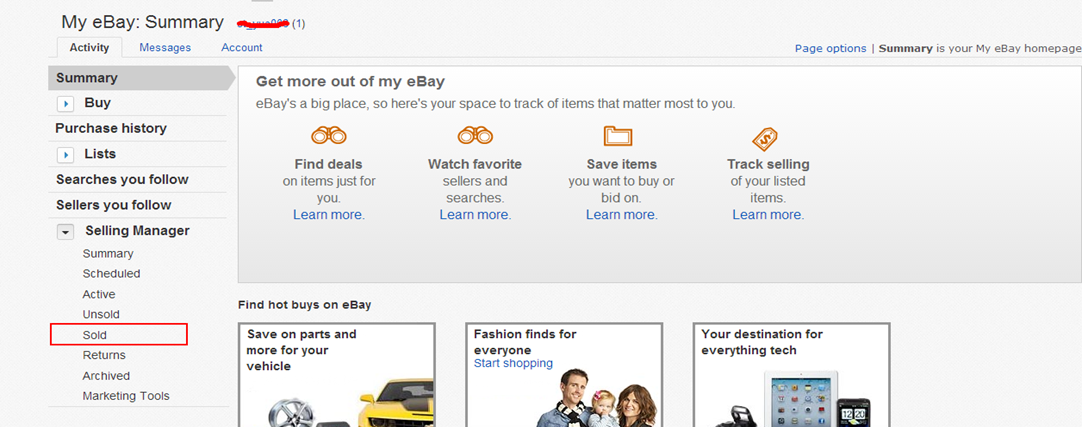Click 'Save on parts and more' heading
The width and height of the screenshot is (1082, 427).
click(302, 350)
